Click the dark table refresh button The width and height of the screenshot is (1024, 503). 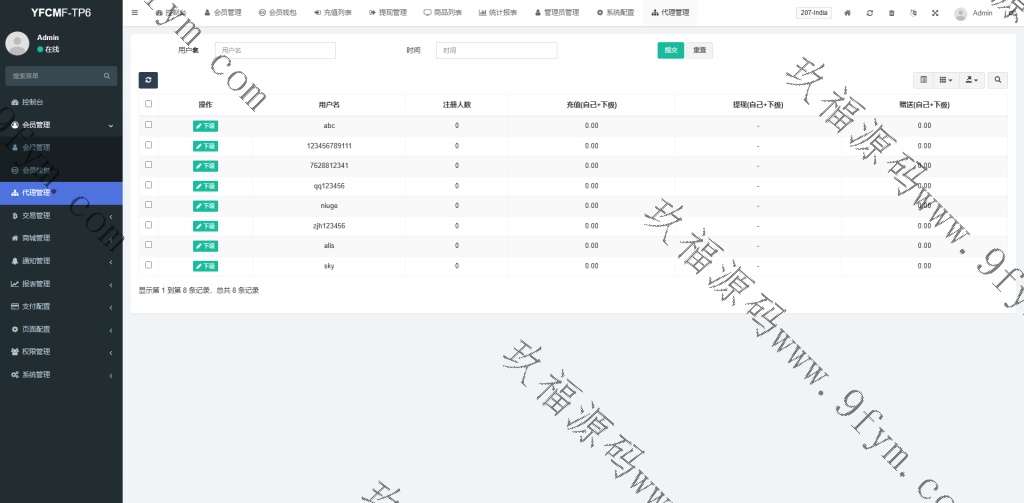(x=148, y=80)
